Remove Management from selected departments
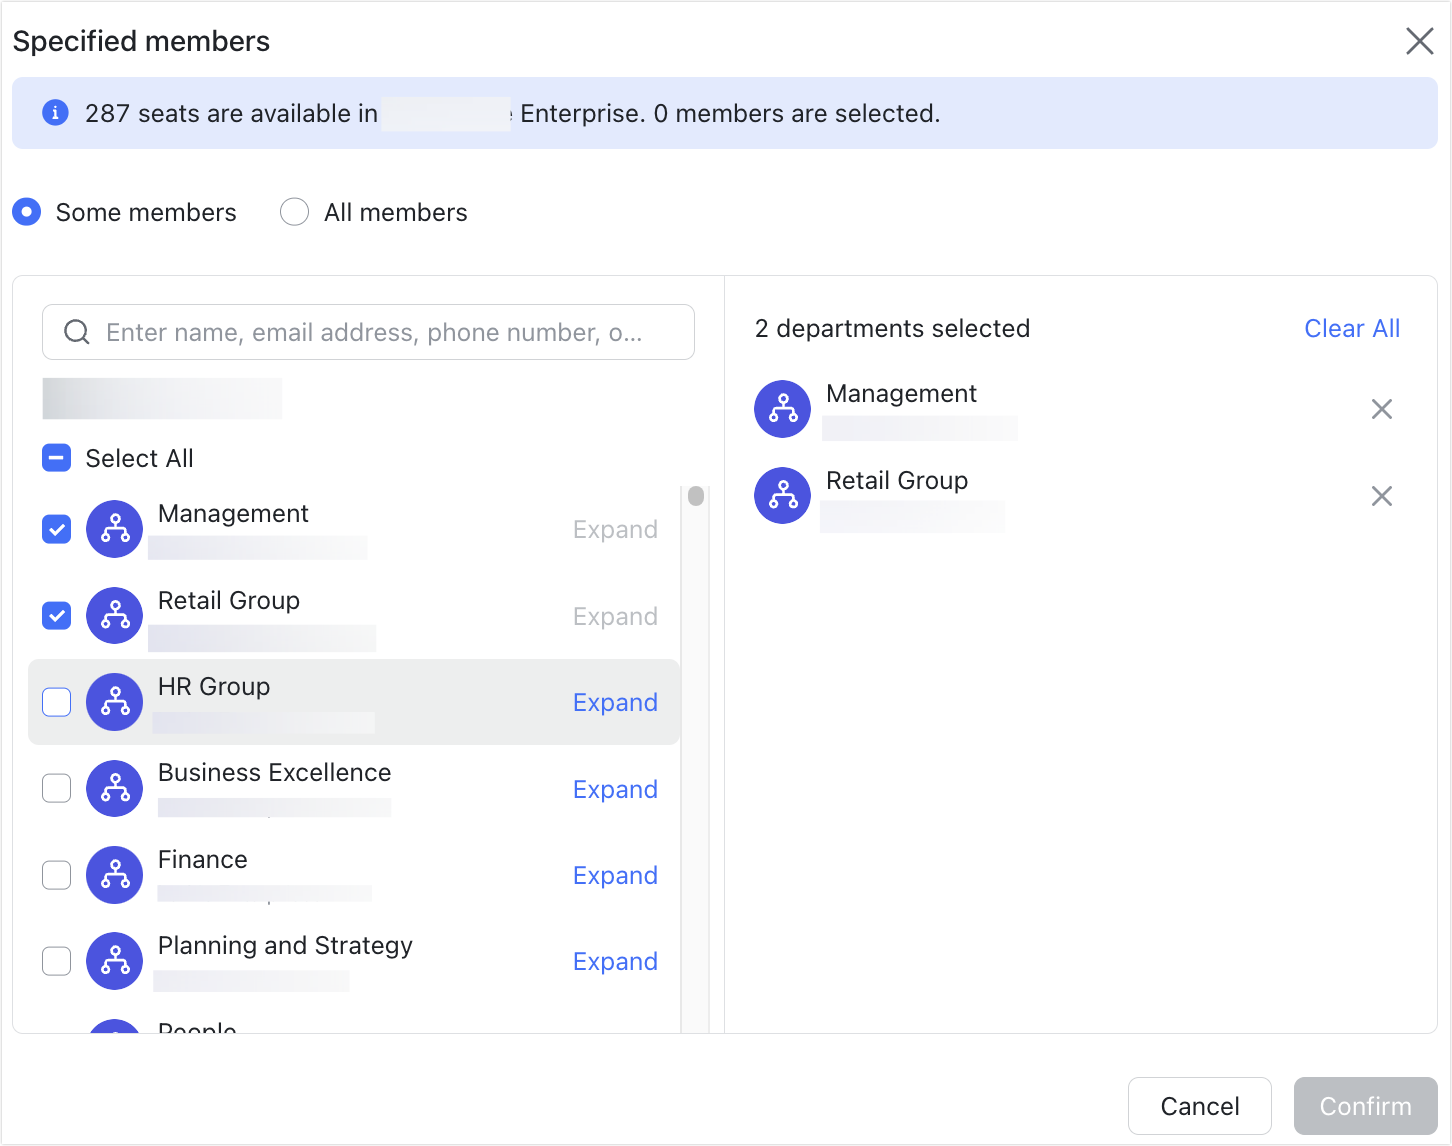Viewport: 1452px width, 1146px height. [x=1381, y=409]
